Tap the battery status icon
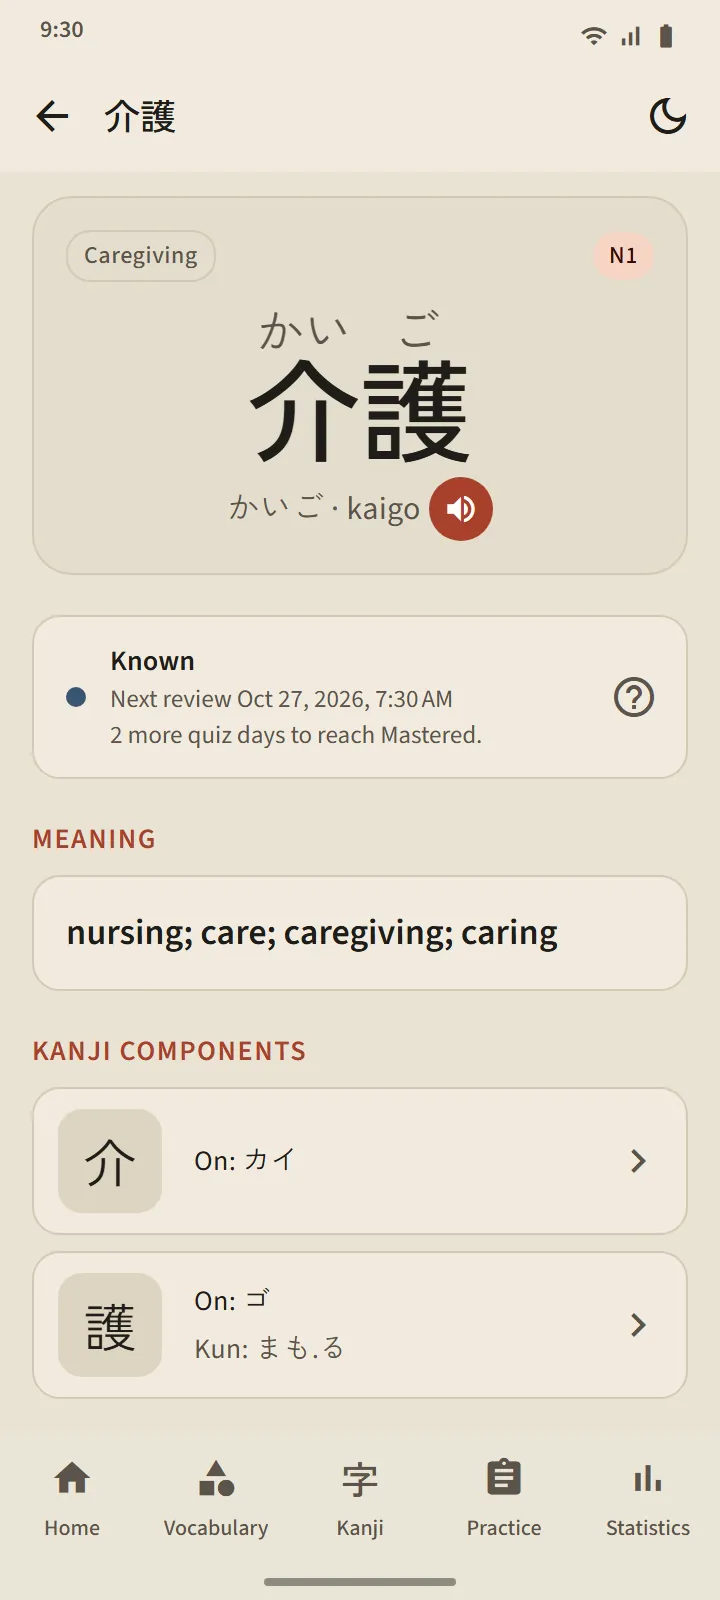720x1600 pixels. coord(666,37)
